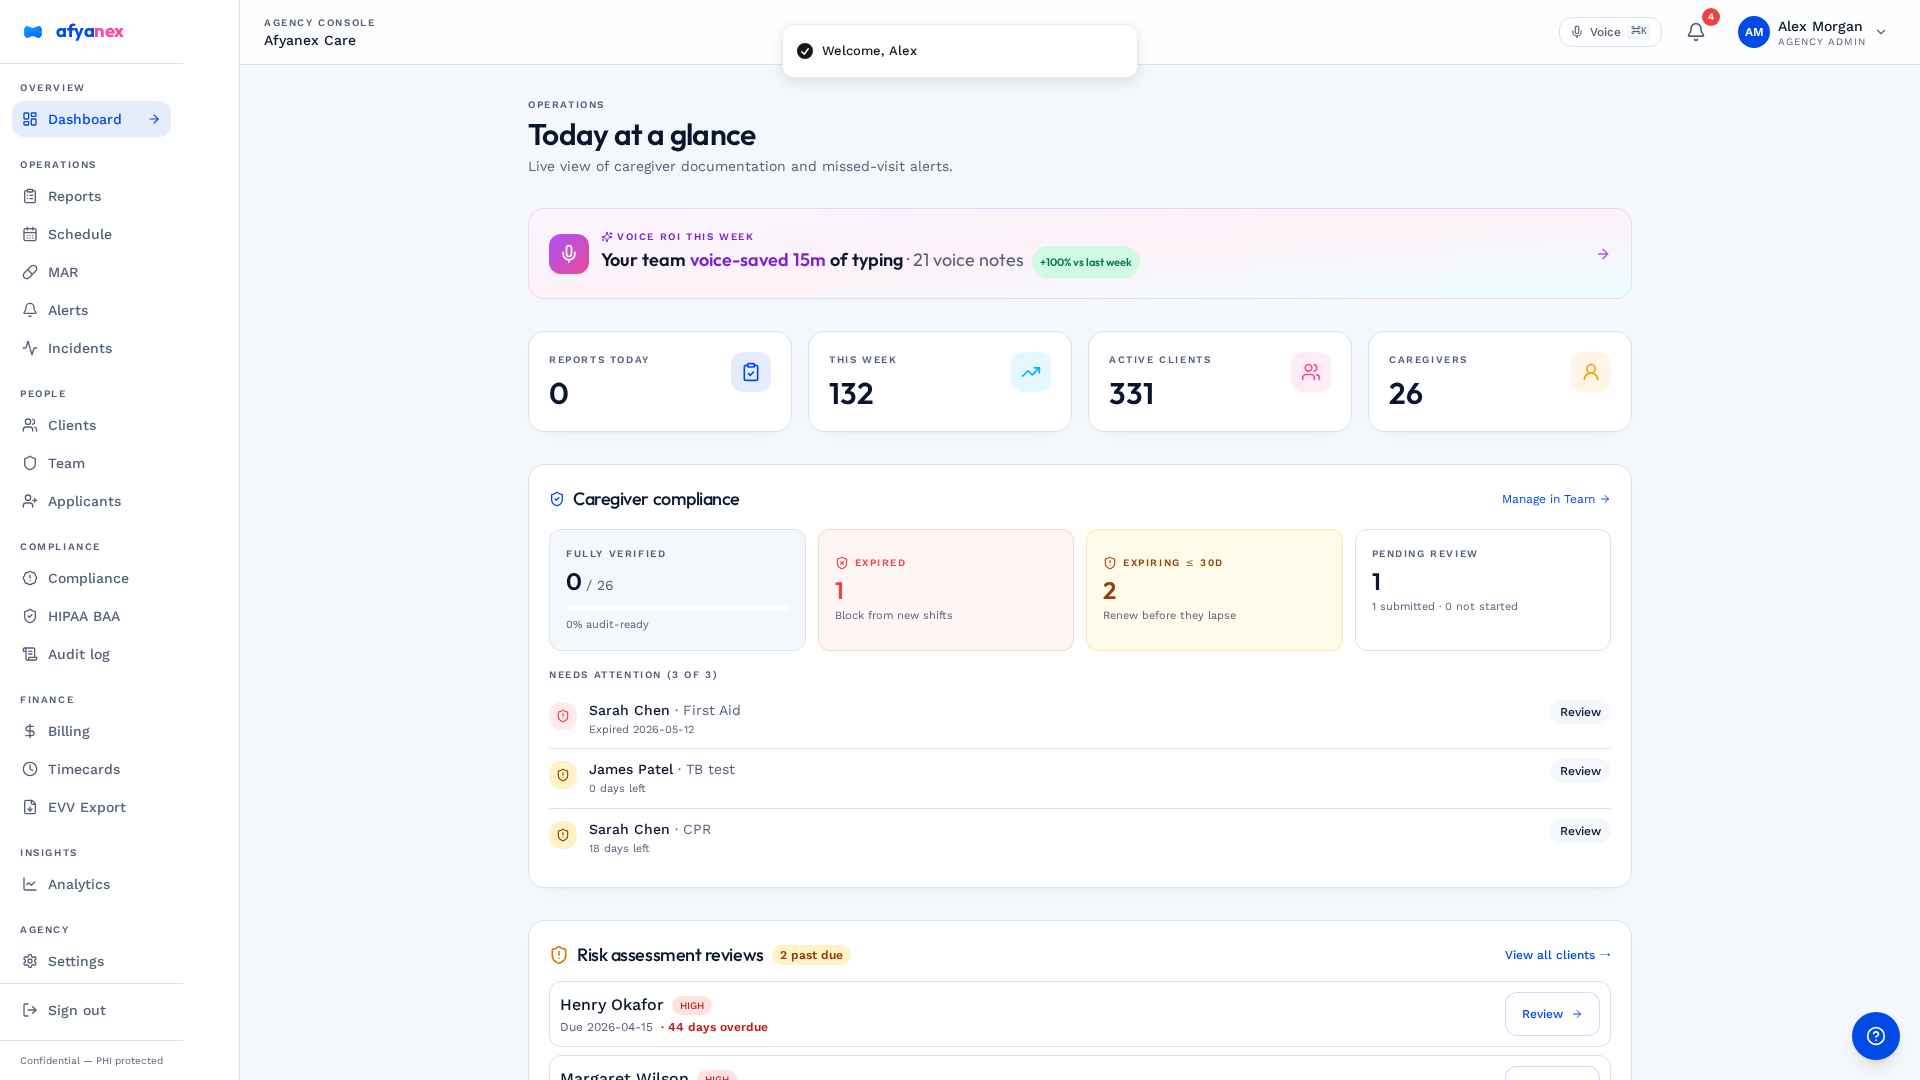Viewport: 1920px width, 1080px height.
Task: Click the Analytics chart icon in sidebar
Action: click(x=30, y=884)
